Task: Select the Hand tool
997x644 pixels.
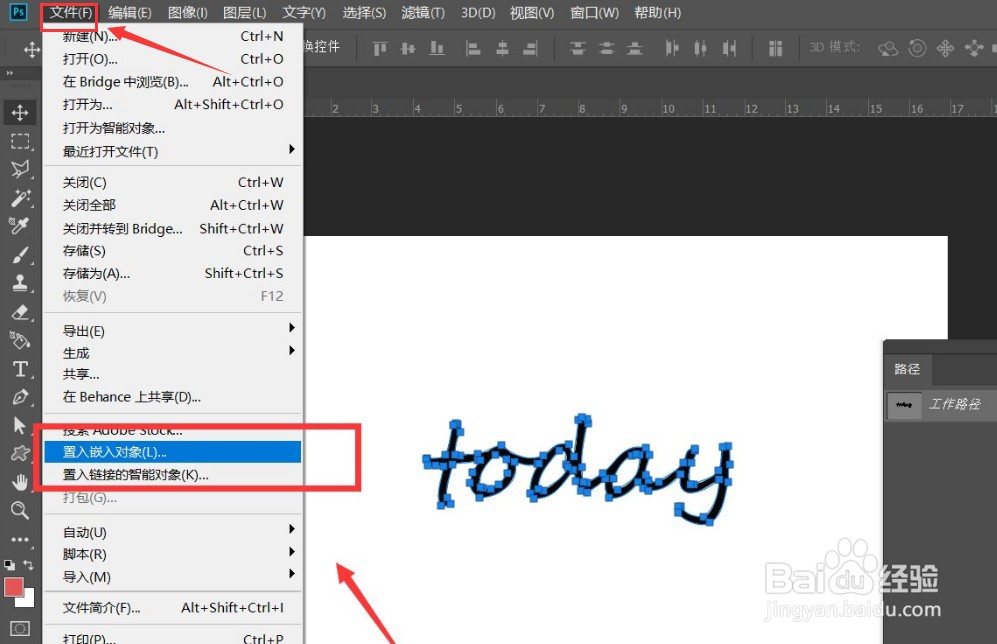Action: click(20, 482)
